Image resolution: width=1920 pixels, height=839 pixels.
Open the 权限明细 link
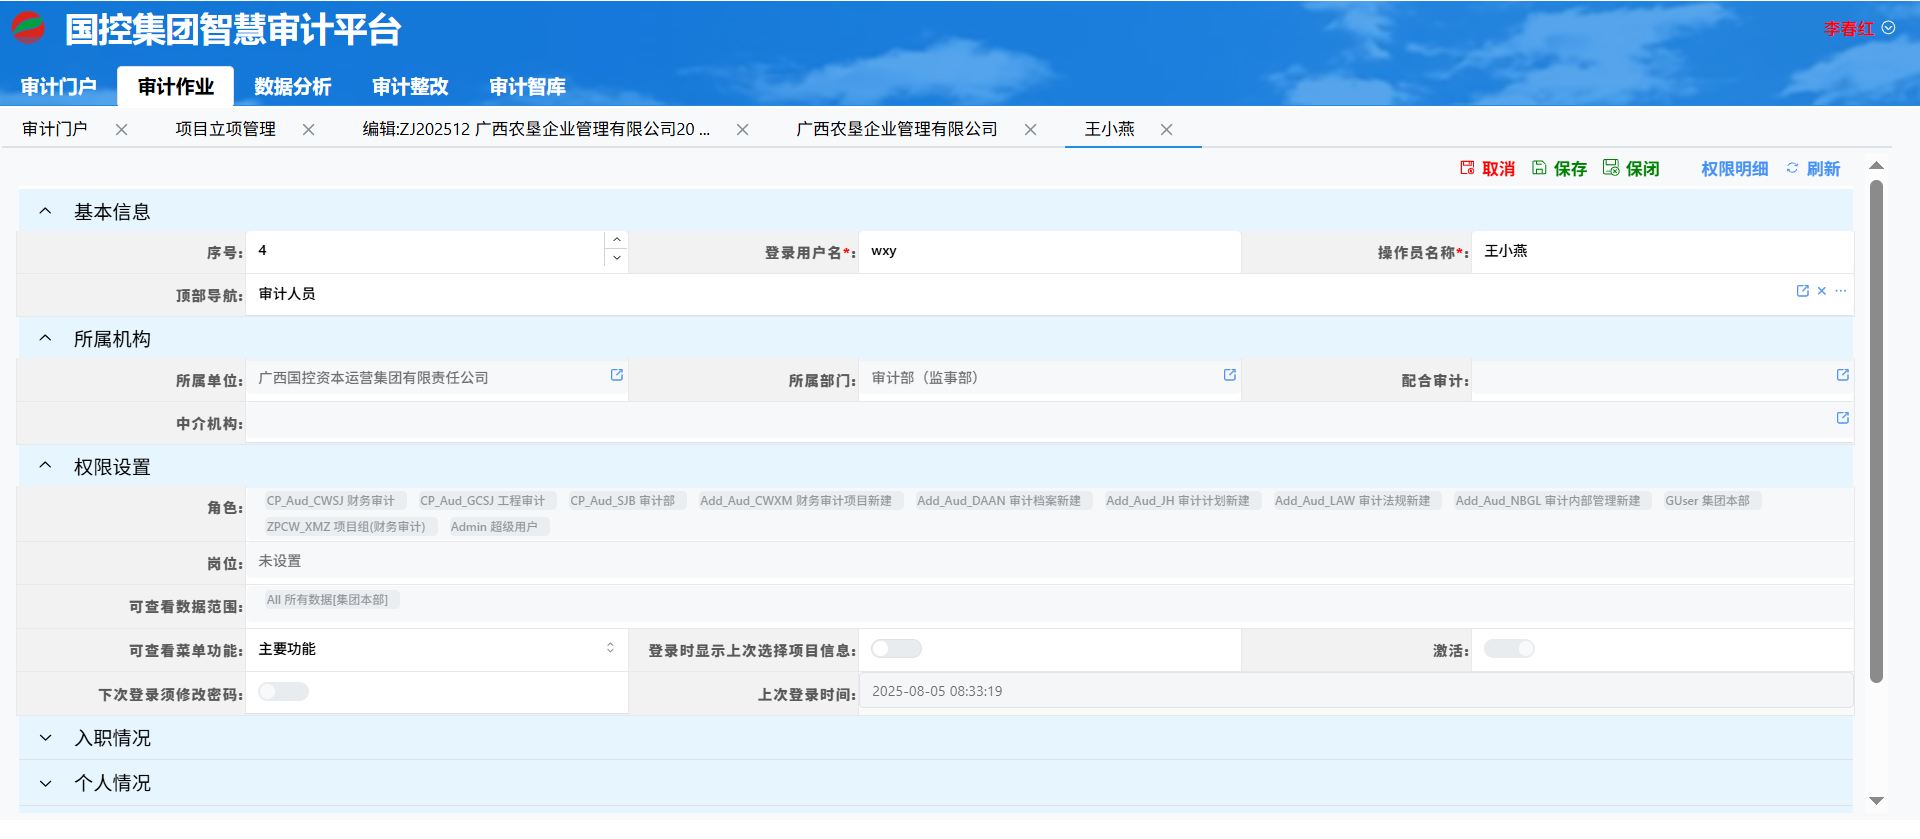[x=1734, y=169]
